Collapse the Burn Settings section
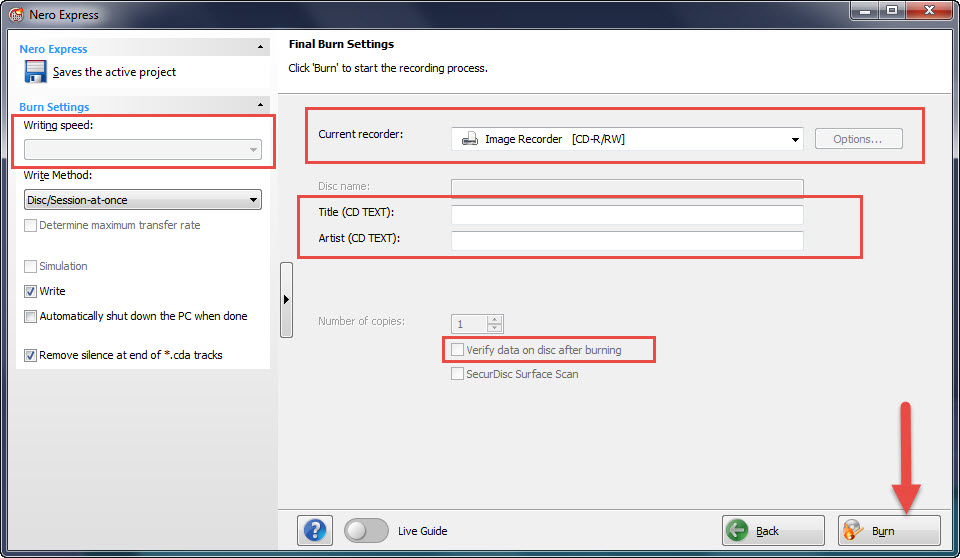 pos(260,105)
